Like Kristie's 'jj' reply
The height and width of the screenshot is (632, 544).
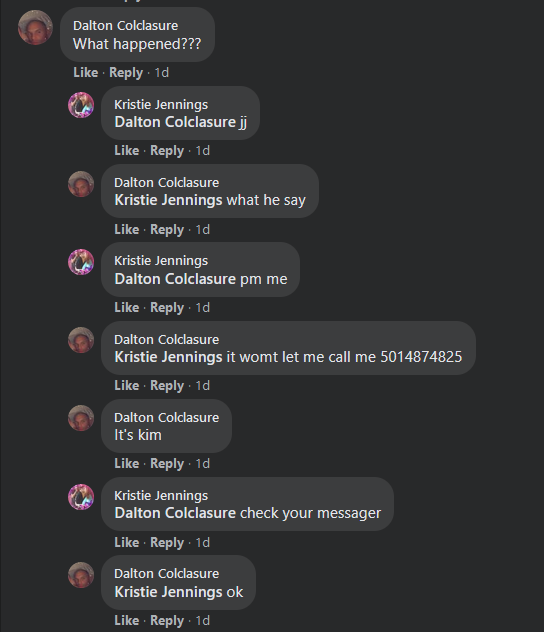(127, 150)
